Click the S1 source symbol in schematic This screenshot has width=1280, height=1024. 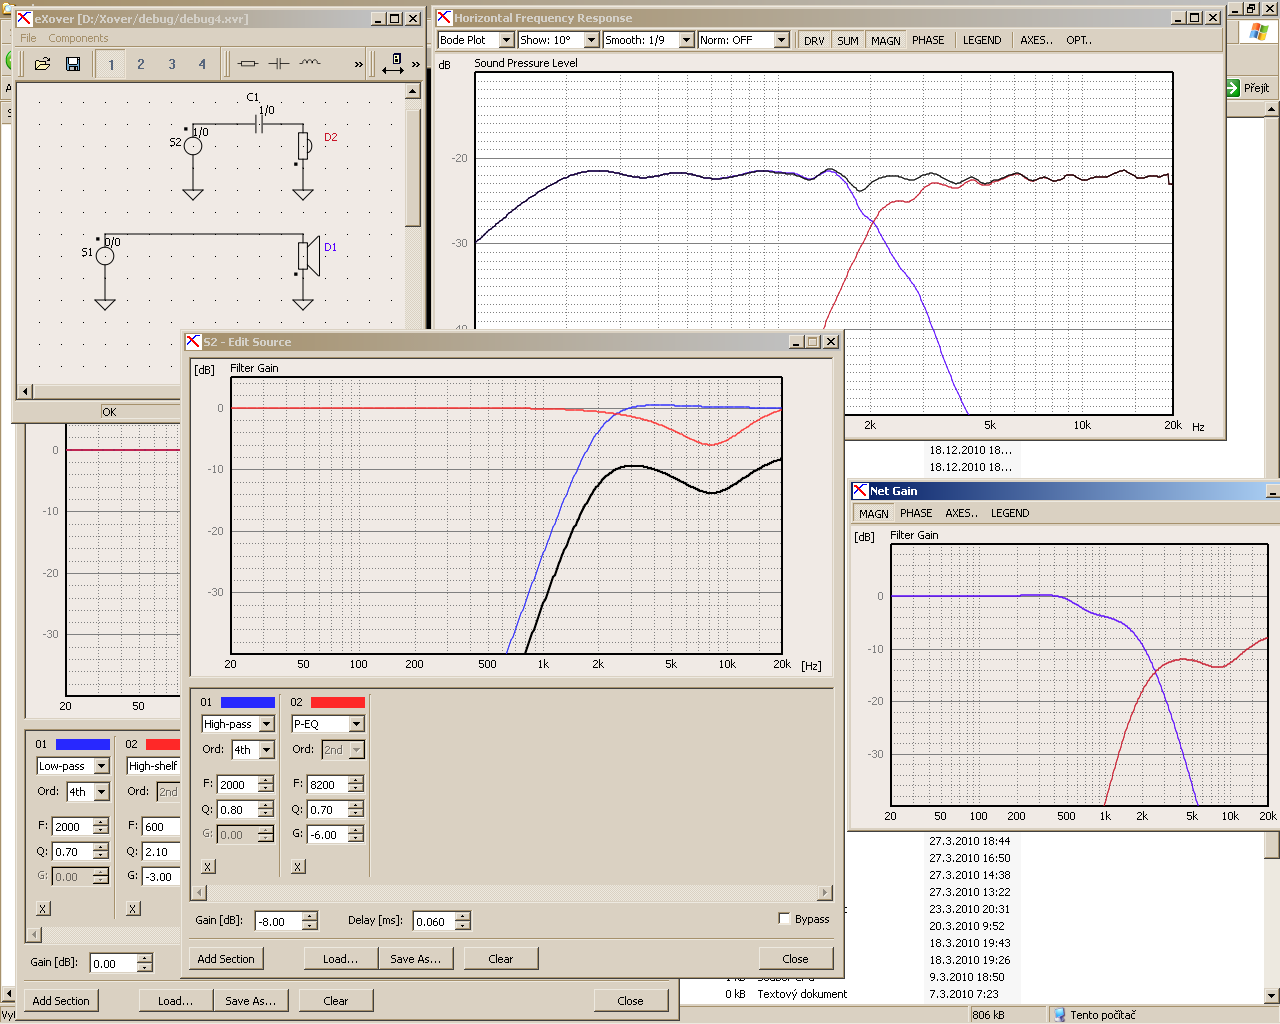[x=105, y=256]
